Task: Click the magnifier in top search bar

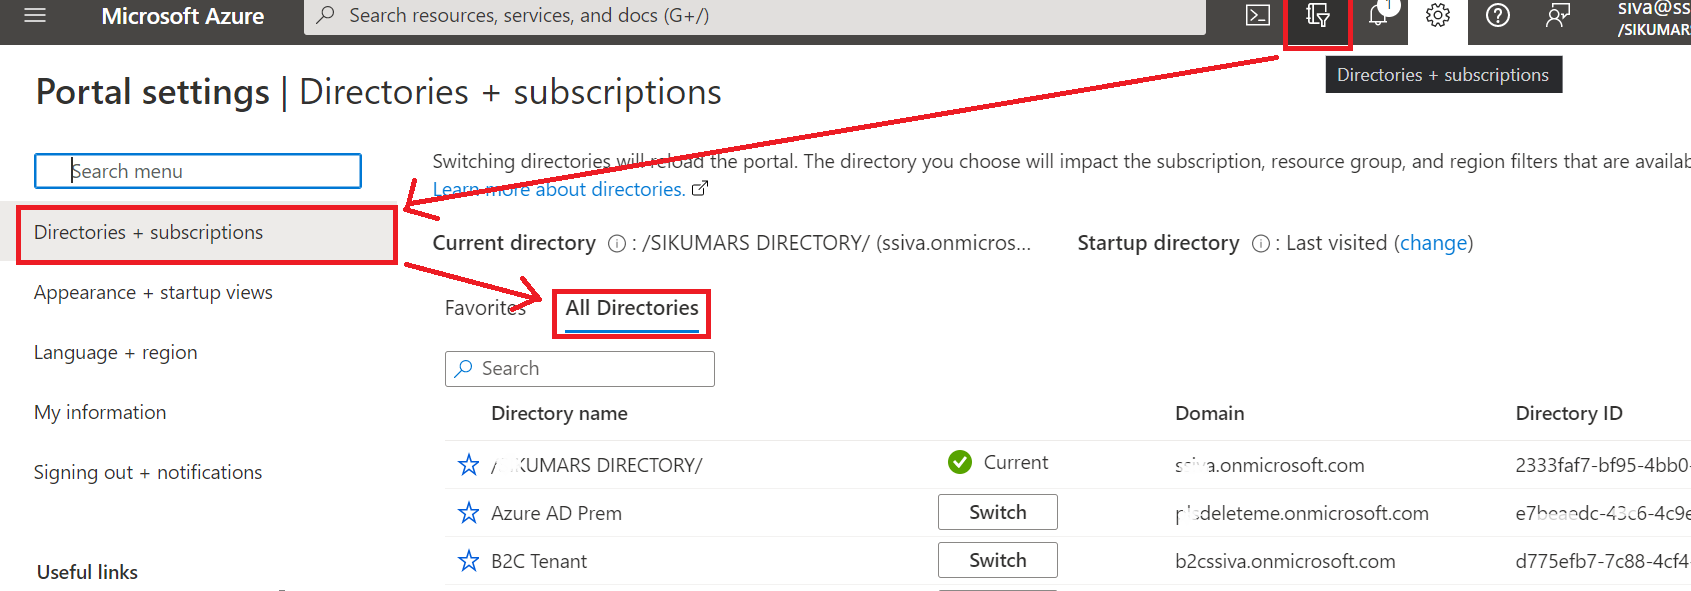Action: pos(326,15)
